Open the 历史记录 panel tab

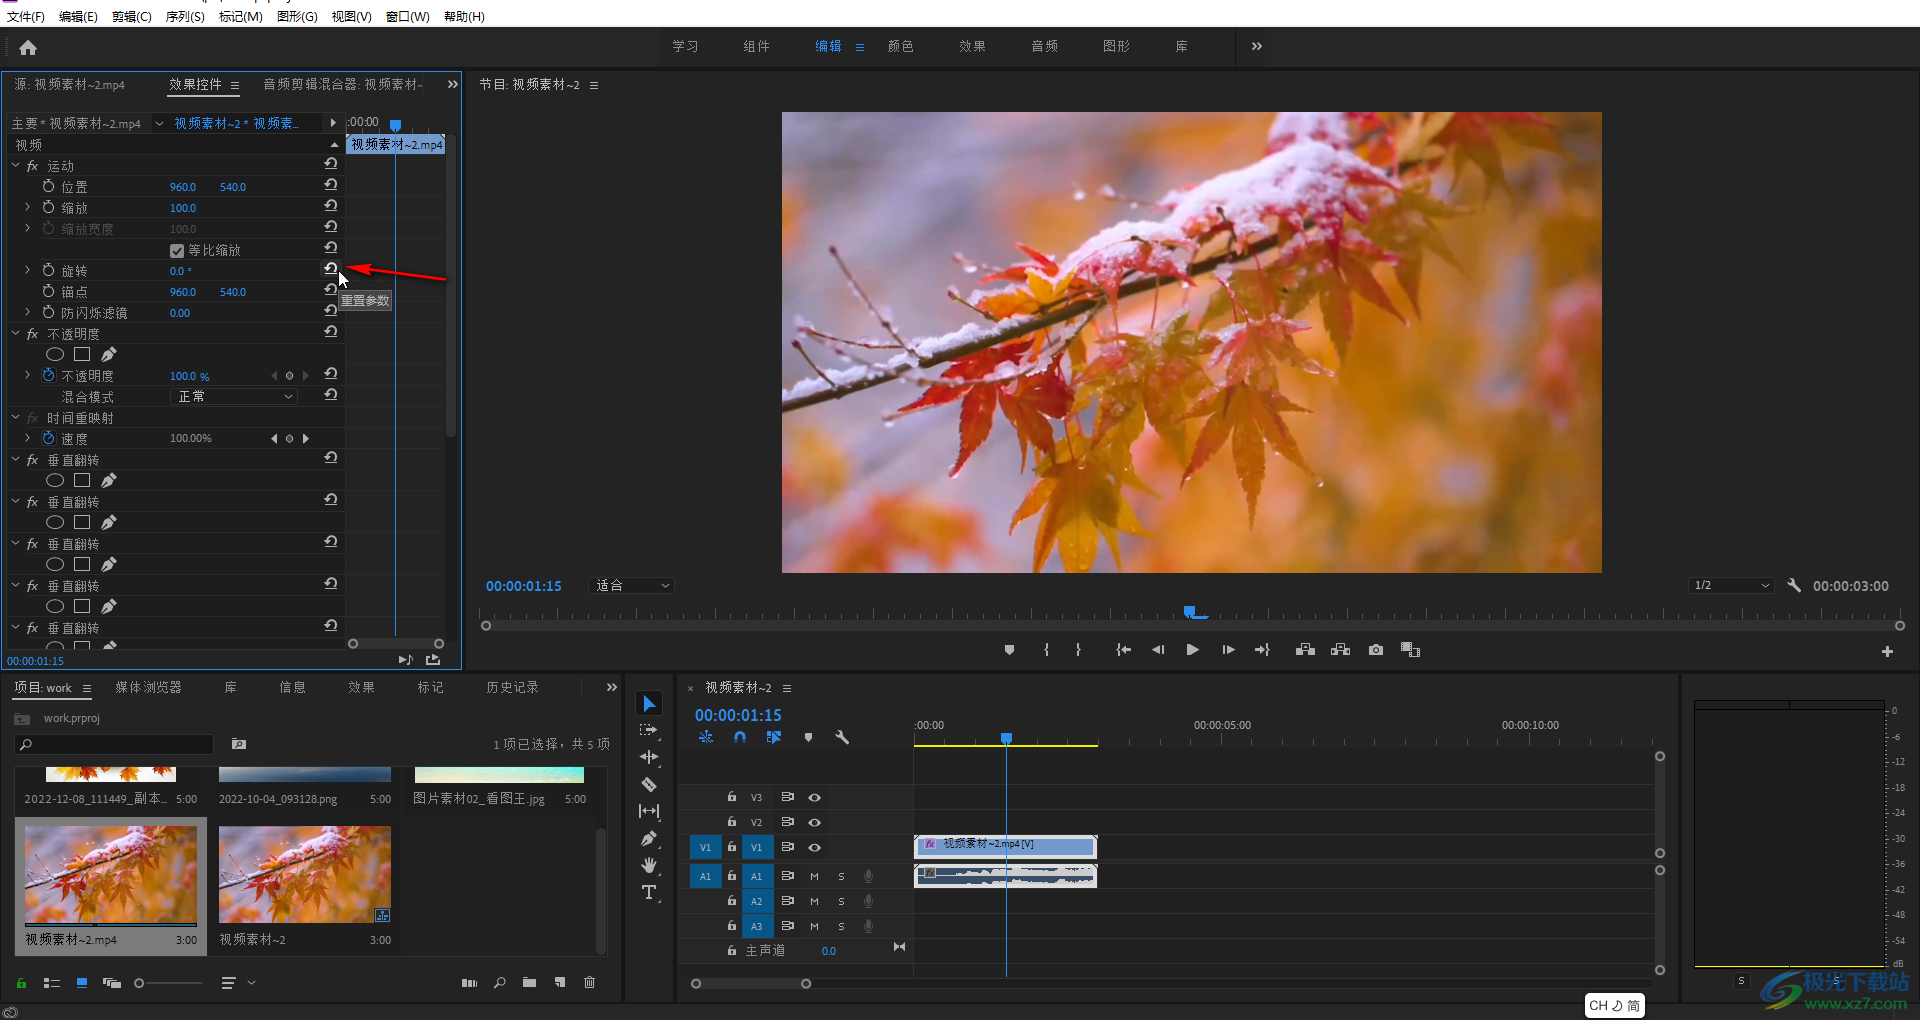point(512,687)
